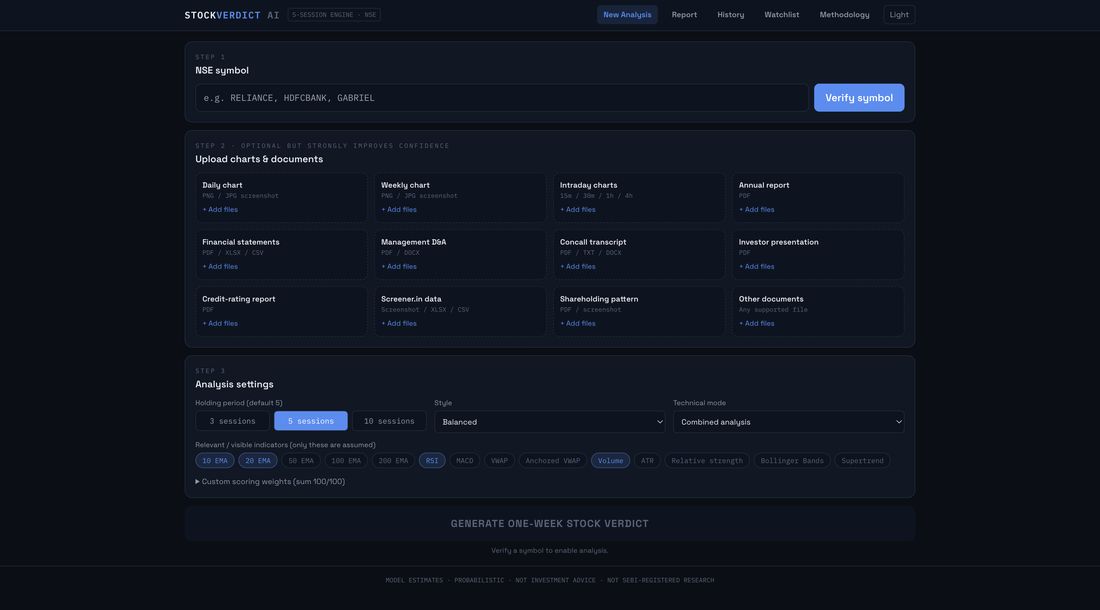
Task: Select the 3 sessions holding period
Action: [232, 421]
